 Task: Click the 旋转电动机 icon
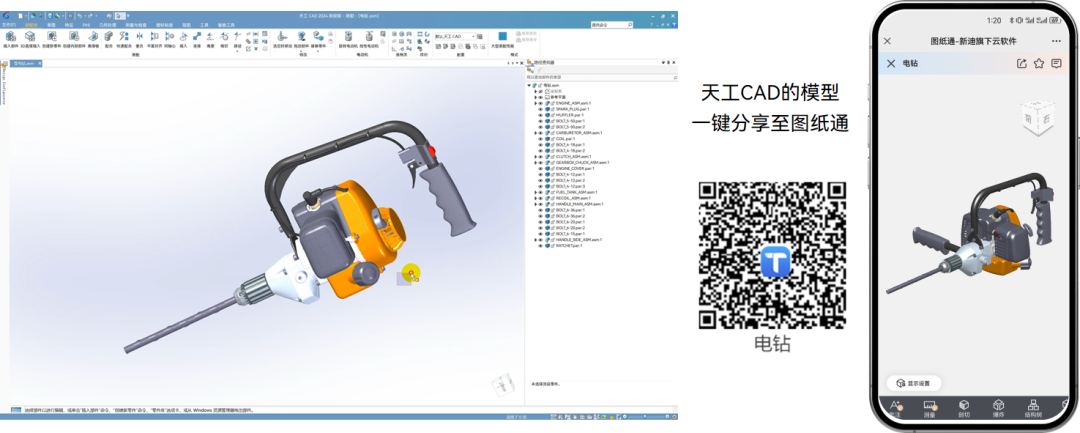coord(348,38)
